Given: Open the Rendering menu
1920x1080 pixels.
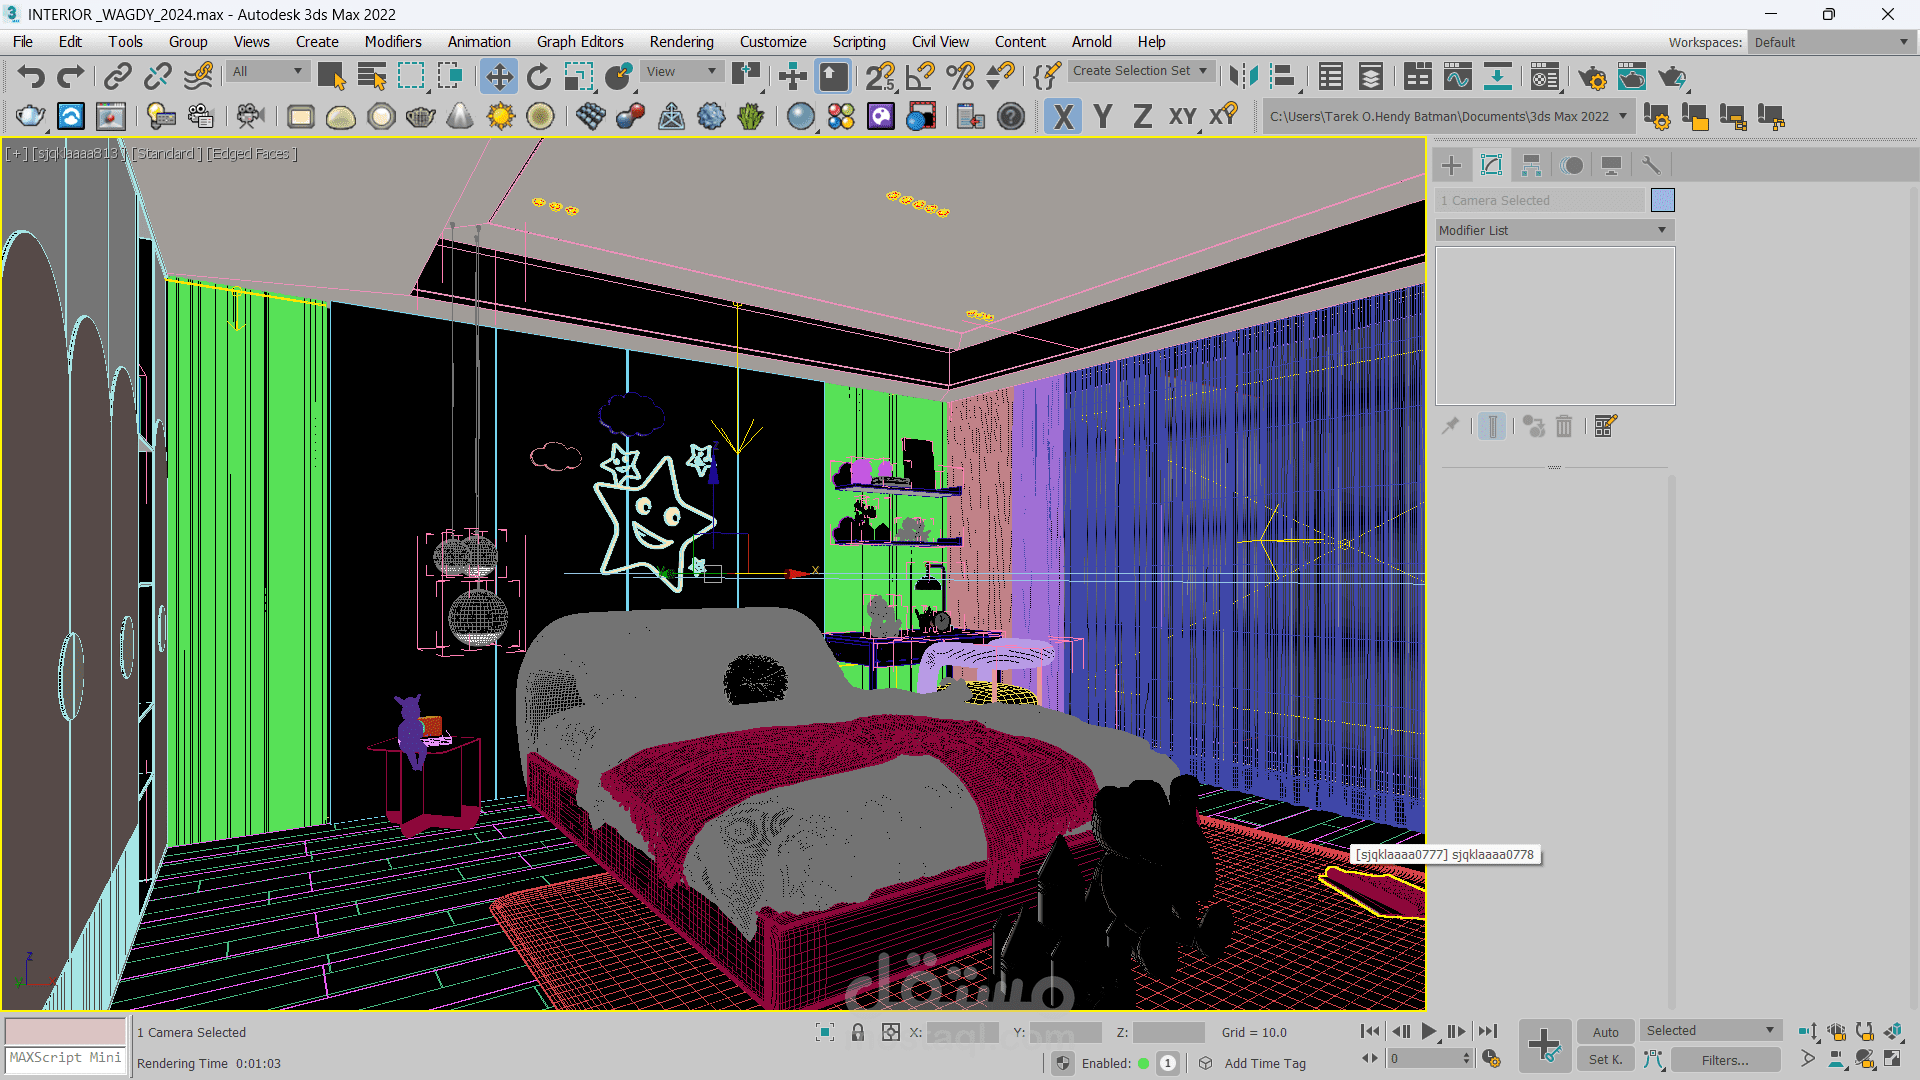Looking at the screenshot, I should click(x=681, y=42).
